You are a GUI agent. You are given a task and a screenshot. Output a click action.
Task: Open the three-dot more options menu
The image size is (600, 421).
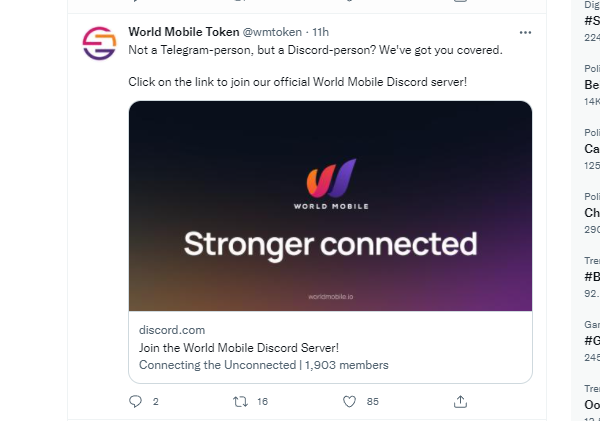(x=525, y=33)
